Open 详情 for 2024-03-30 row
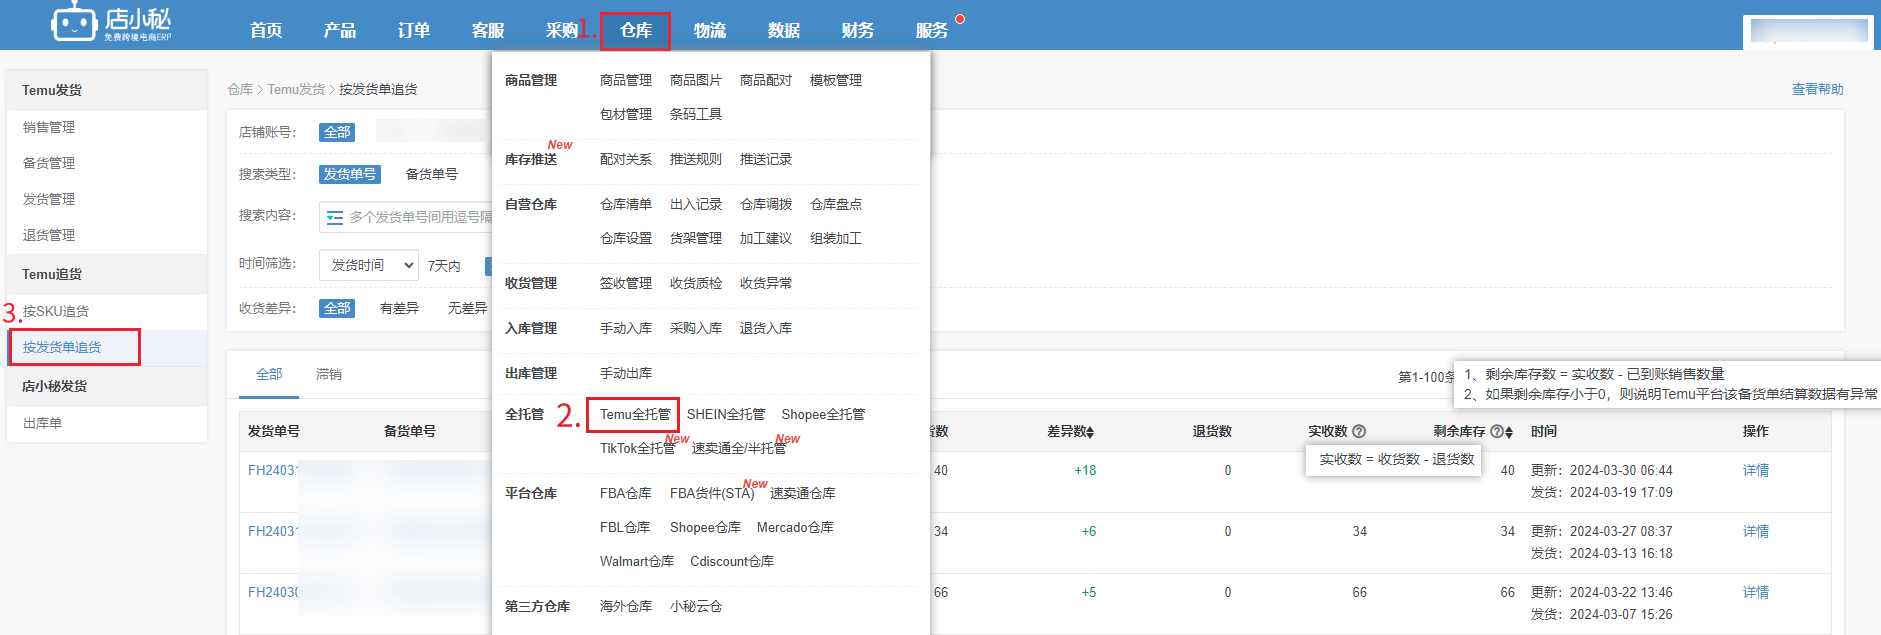1881x635 pixels. (x=1756, y=470)
